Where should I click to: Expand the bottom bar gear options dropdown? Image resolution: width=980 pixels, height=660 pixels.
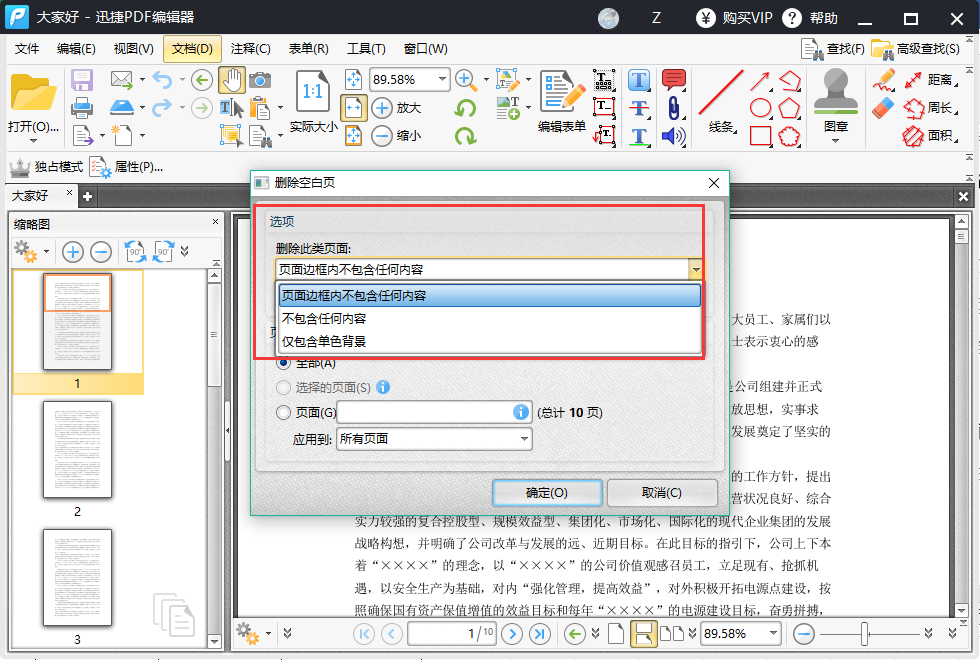[x=268, y=634]
